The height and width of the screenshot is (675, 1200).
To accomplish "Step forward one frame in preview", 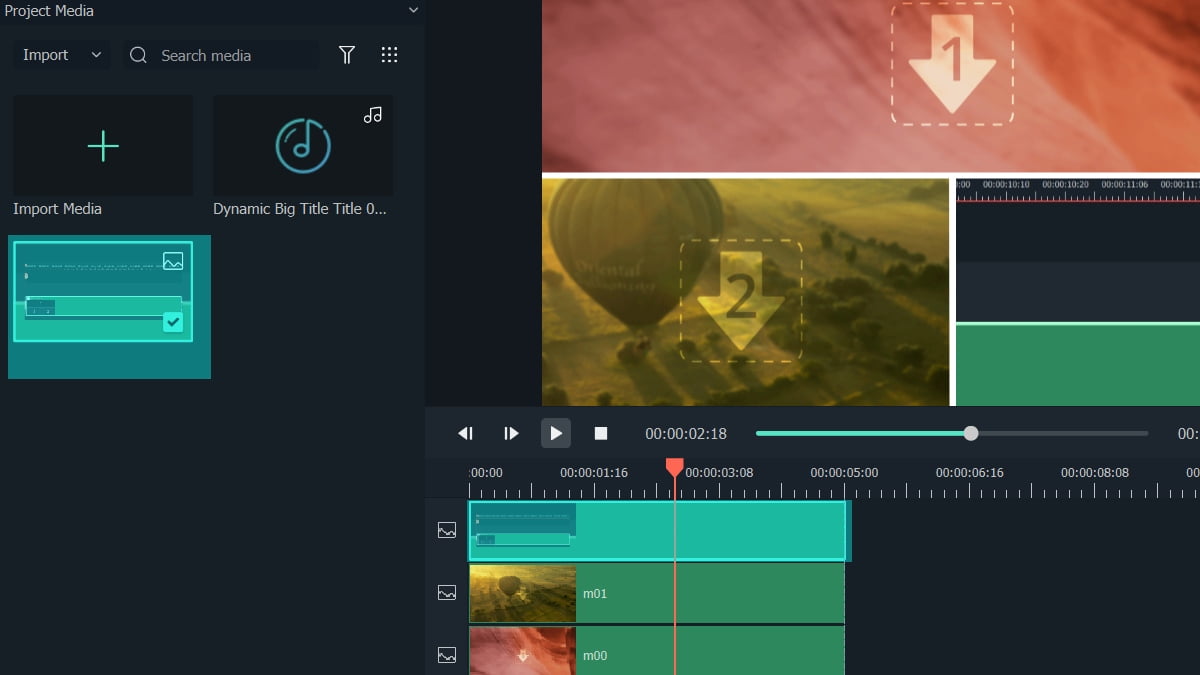I will click(511, 433).
